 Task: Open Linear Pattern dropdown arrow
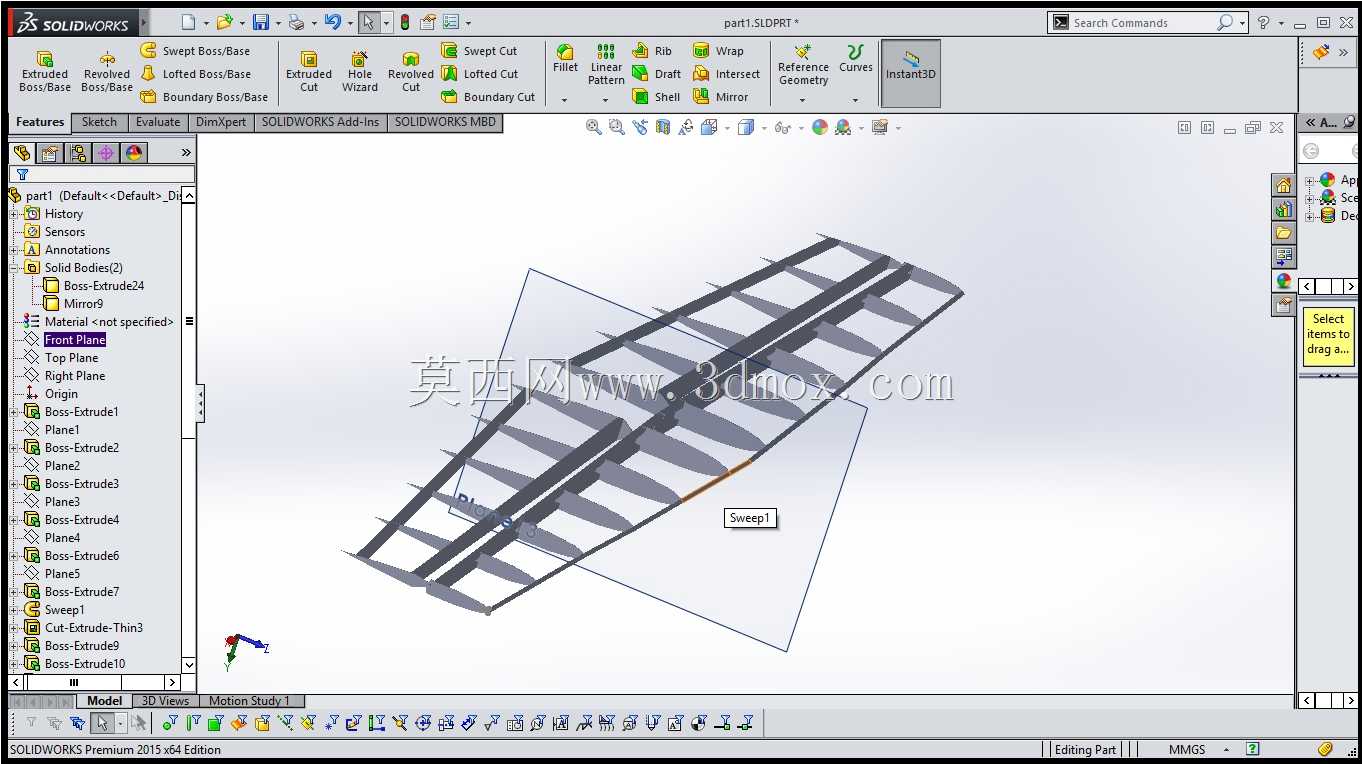(x=606, y=100)
